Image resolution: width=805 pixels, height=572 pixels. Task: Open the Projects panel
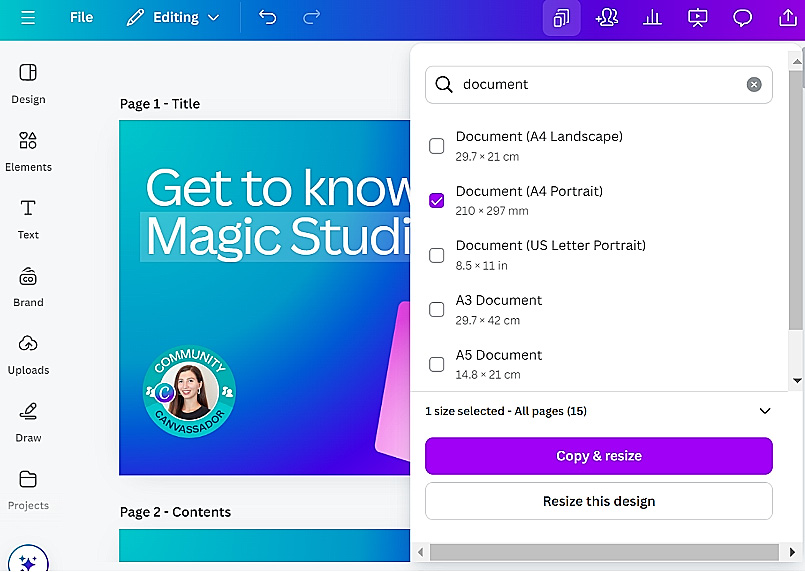(28, 490)
